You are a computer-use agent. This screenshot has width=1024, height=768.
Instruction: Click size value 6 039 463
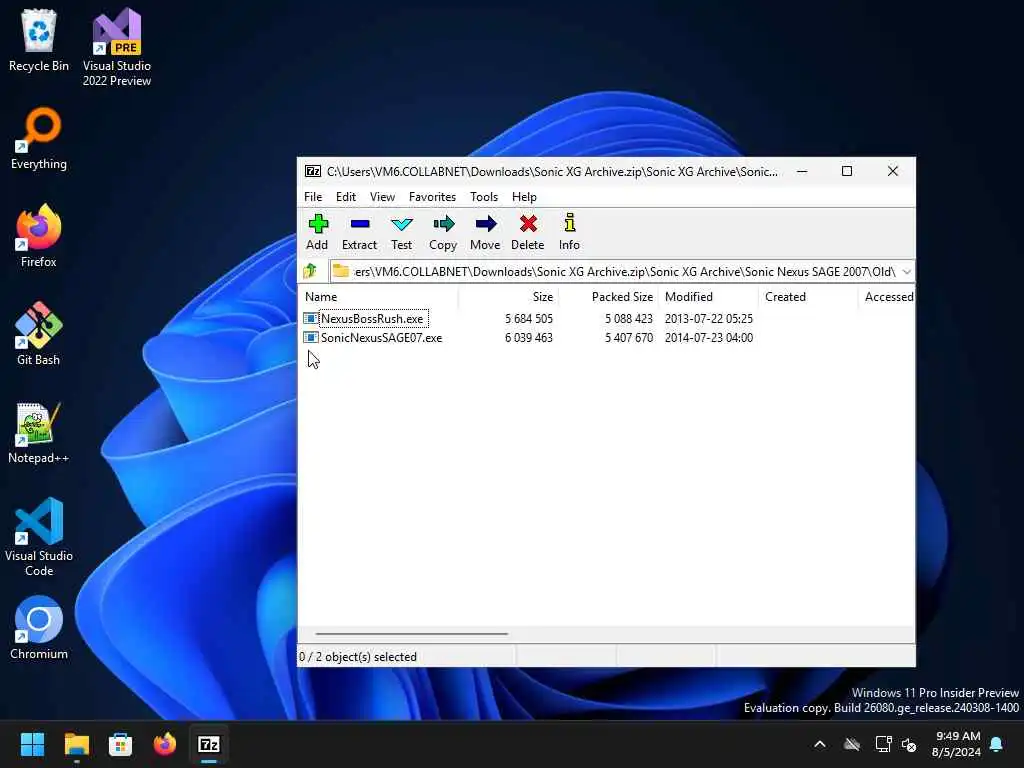pyautogui.click(x=529, y=338)
